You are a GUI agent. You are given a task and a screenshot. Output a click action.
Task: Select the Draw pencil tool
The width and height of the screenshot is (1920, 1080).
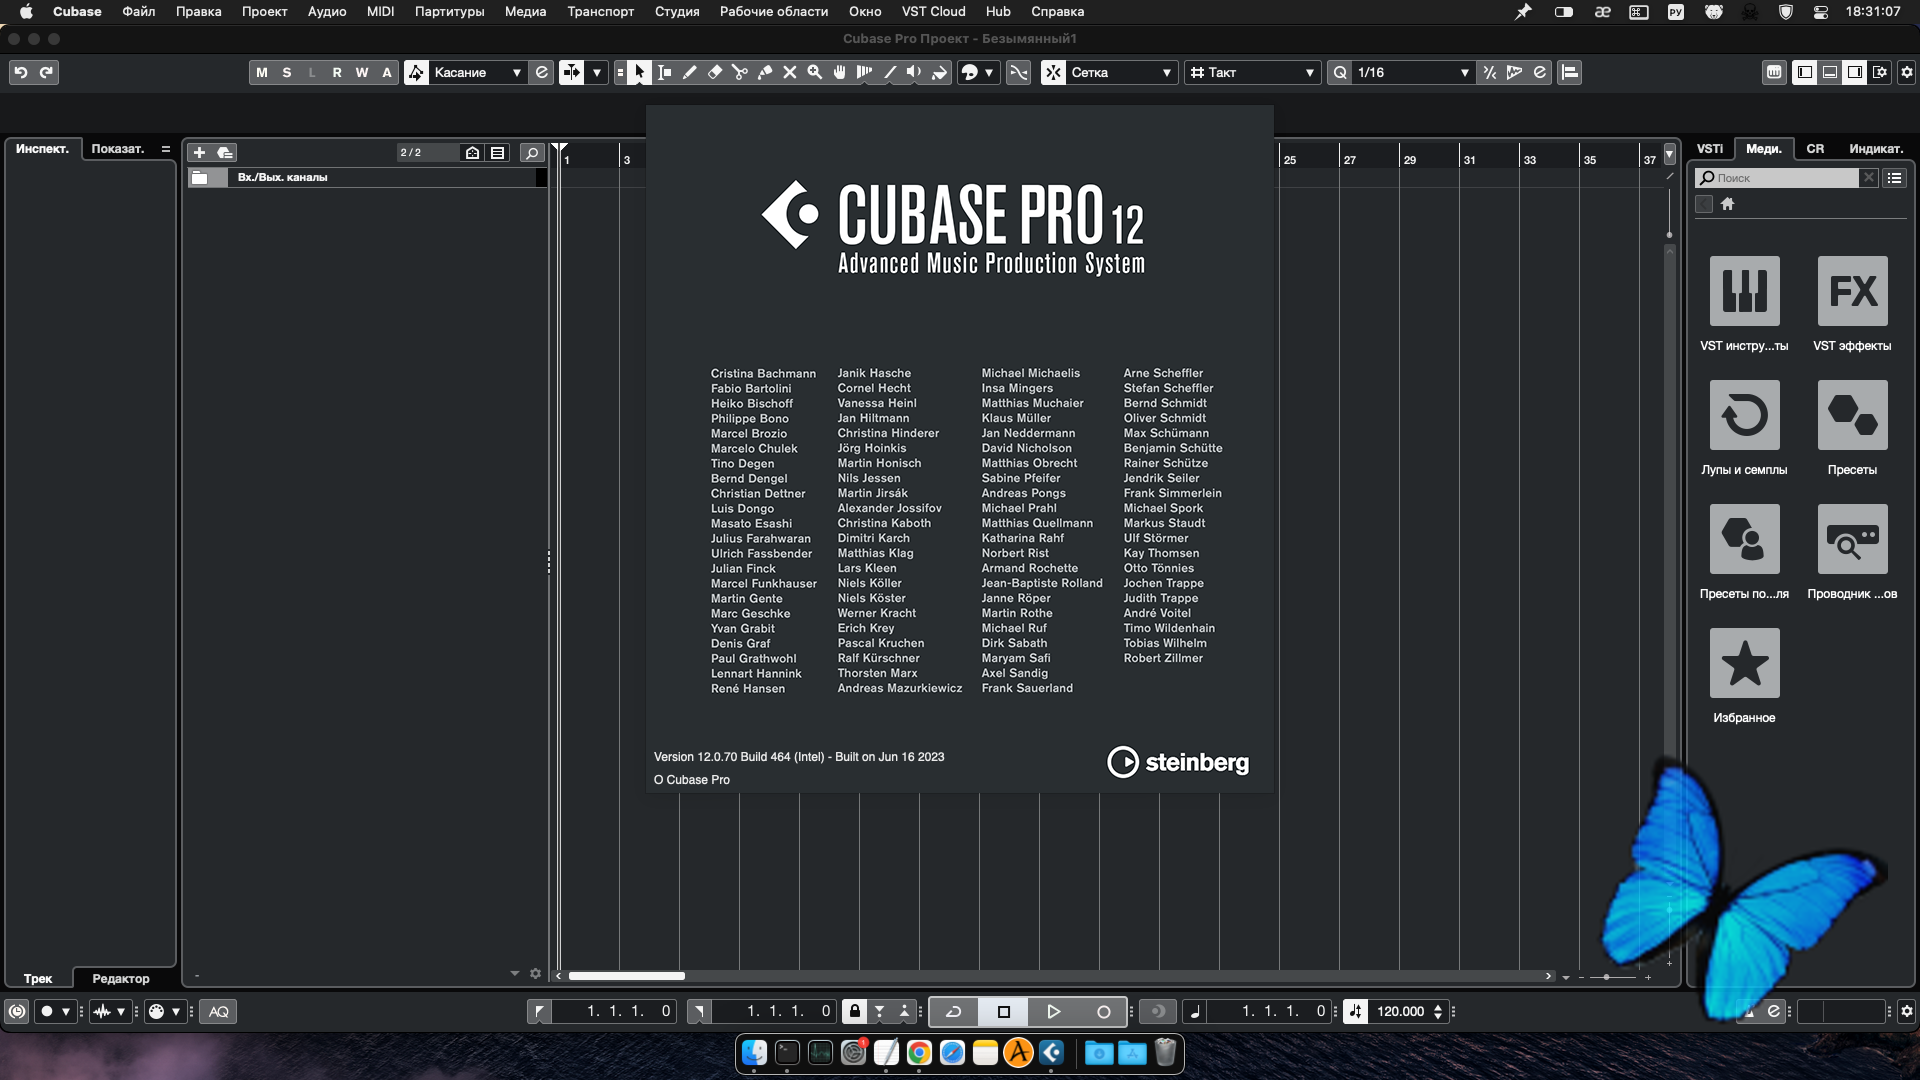(x=690, y=72)
